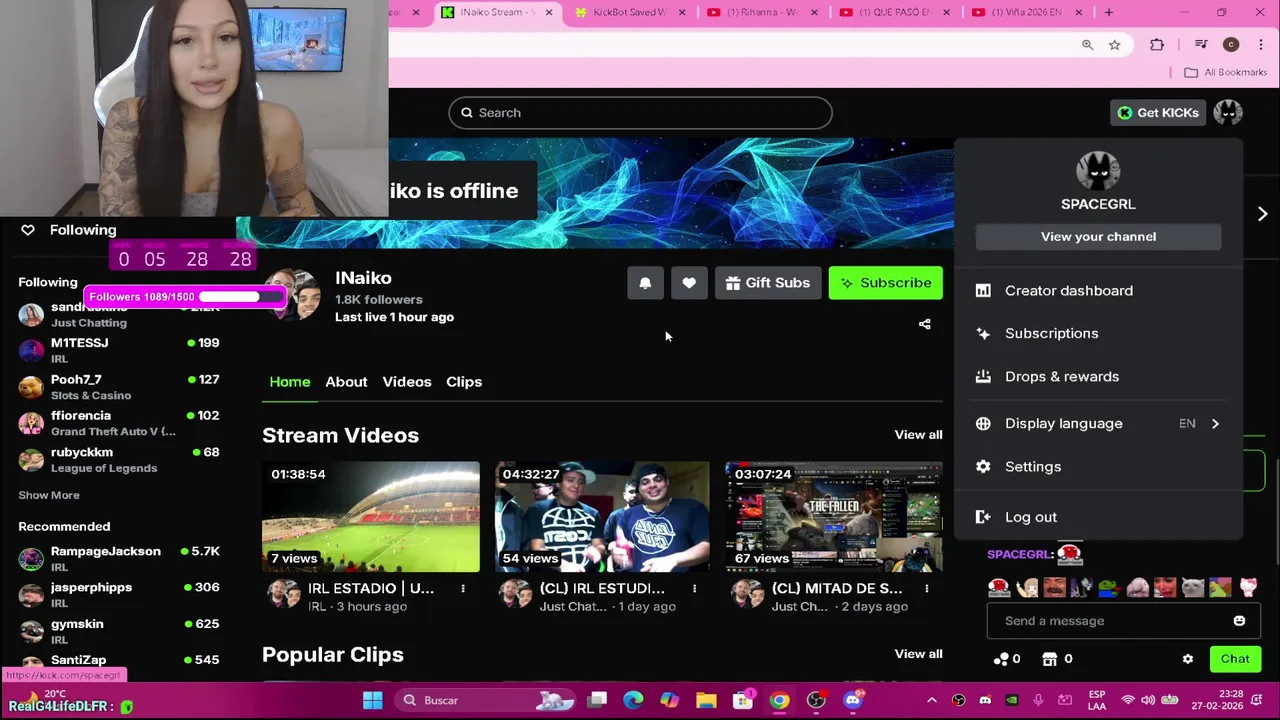Open a new browser tab

pyautogui.click(x=1108, y=12)
